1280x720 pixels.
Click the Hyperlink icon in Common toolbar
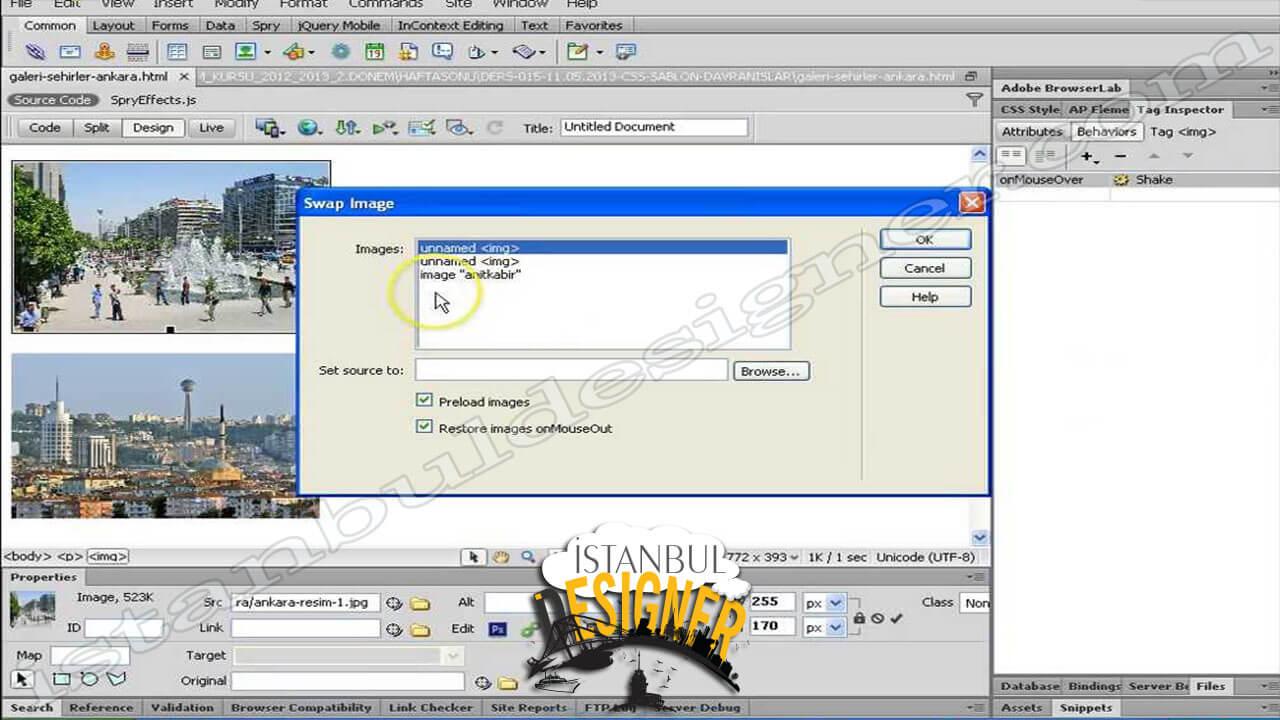coord(35,51)
